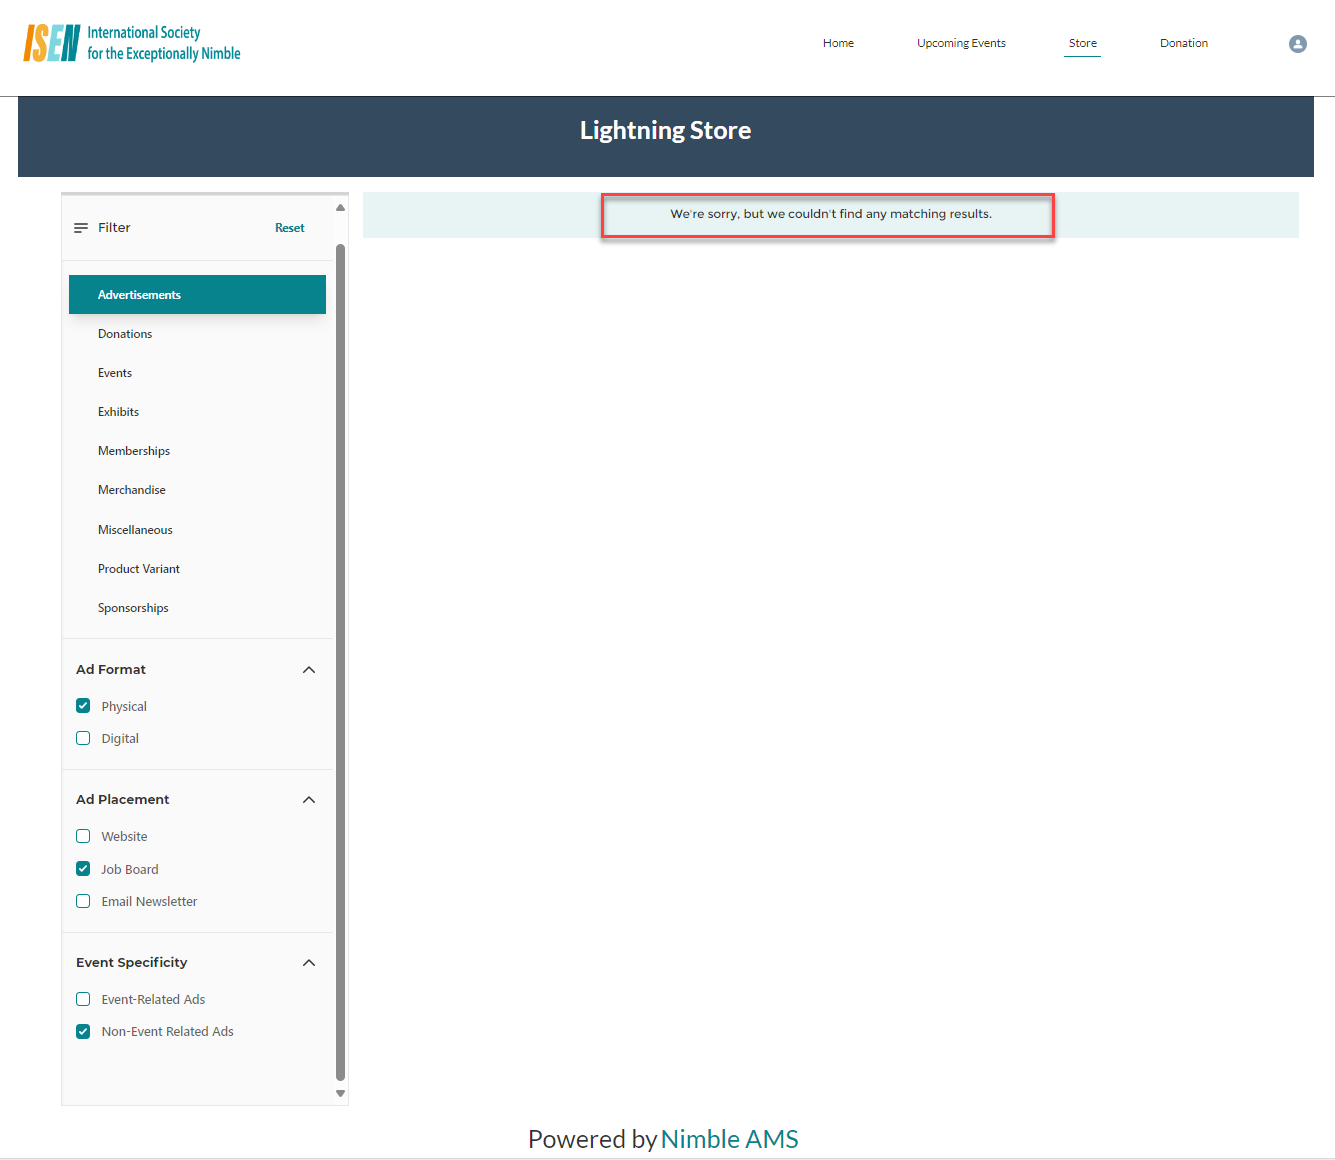Enable the Digital ad format checkbox
This screenshot has height=1160, width=1335.
[x=83, y=738]
